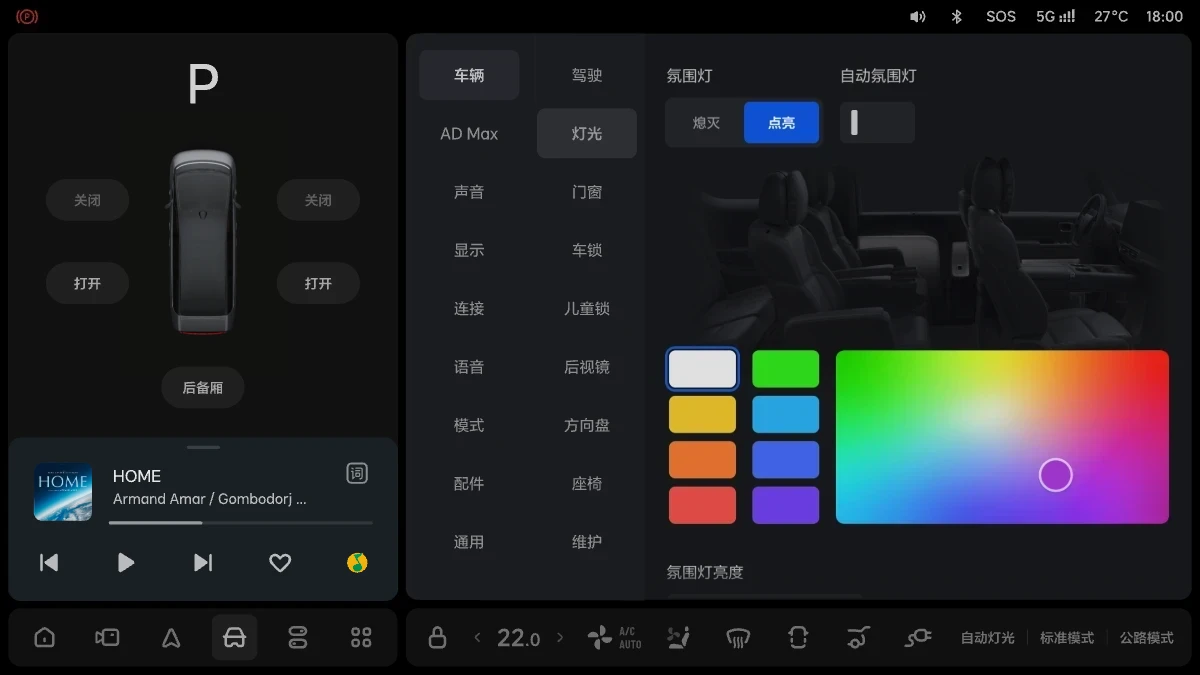Set ambient light to 点亮 (on)
The width and height of the screenshot is (1200, 675).
[781, 123]
